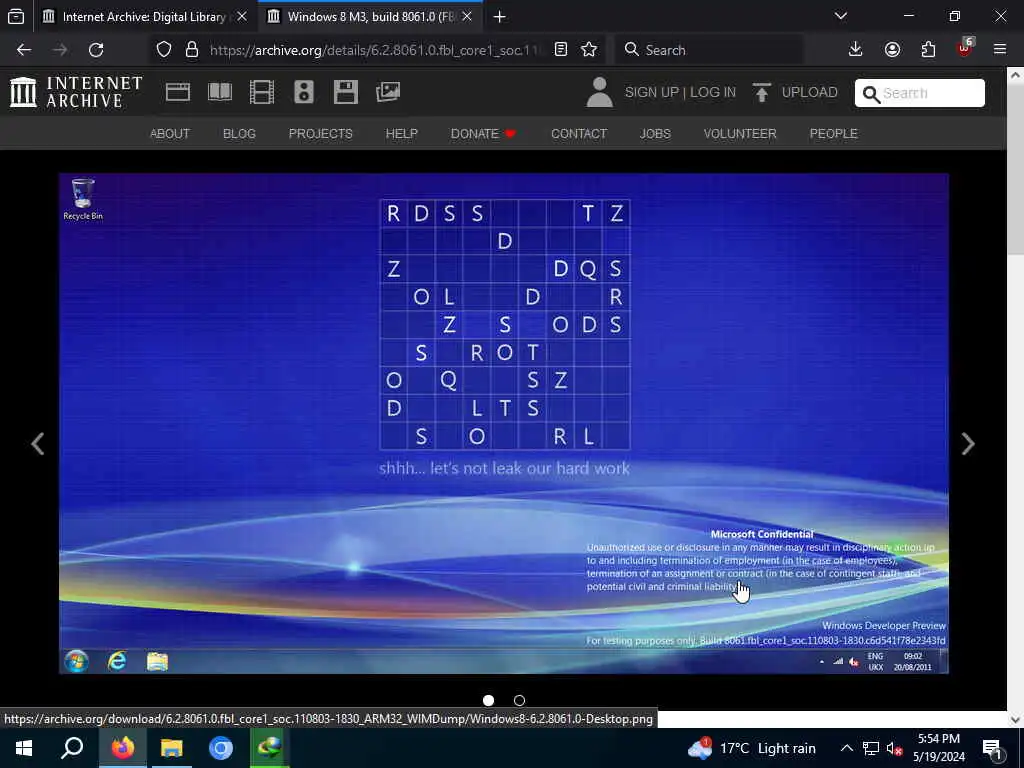
Task: Click the scrollbar down arrow
Action: tap(1016, 720)
